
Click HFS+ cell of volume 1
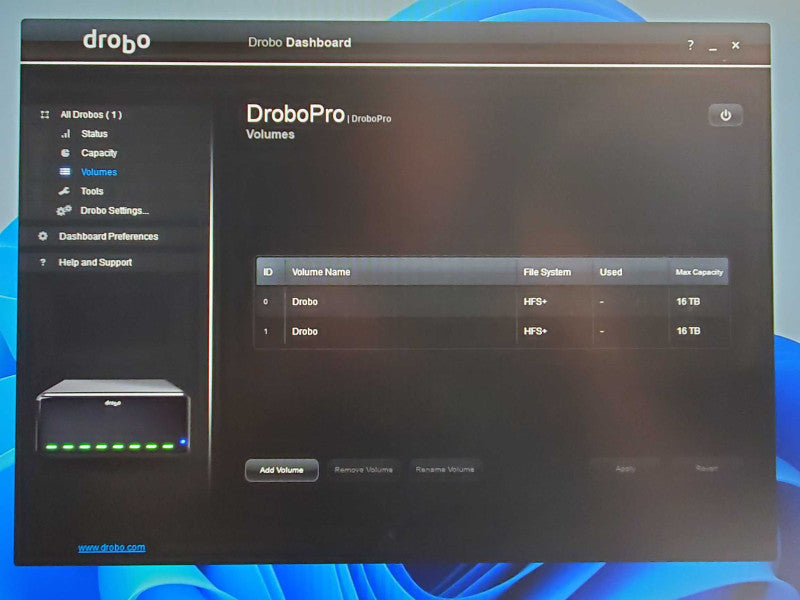pos(535,331)
